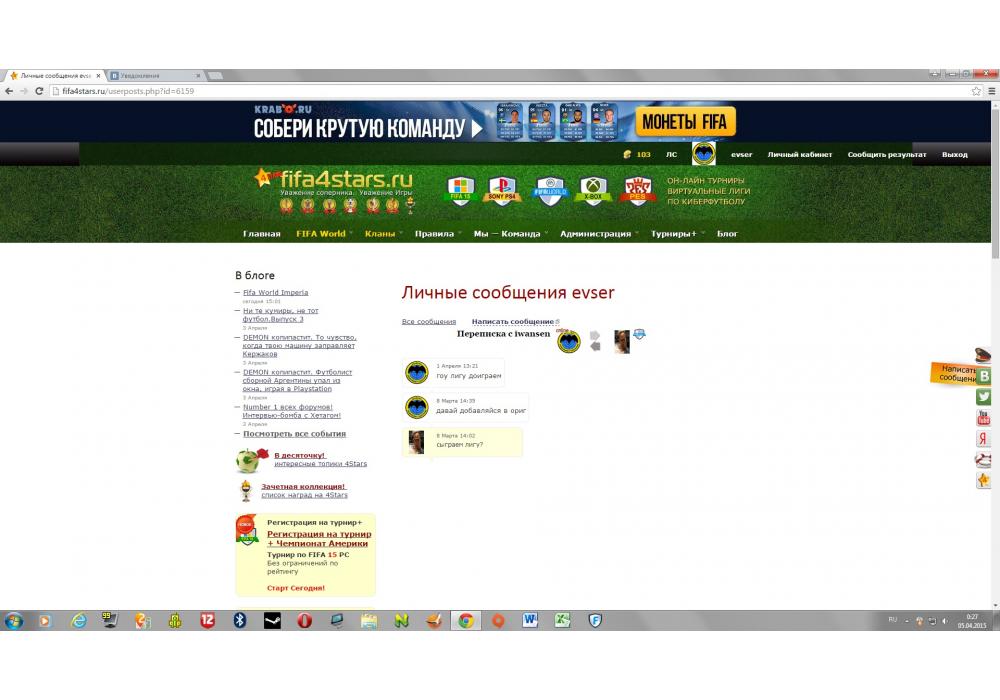Open the YouTube side icon
The image size is (1000, 700).
click(x=983, y=418)
